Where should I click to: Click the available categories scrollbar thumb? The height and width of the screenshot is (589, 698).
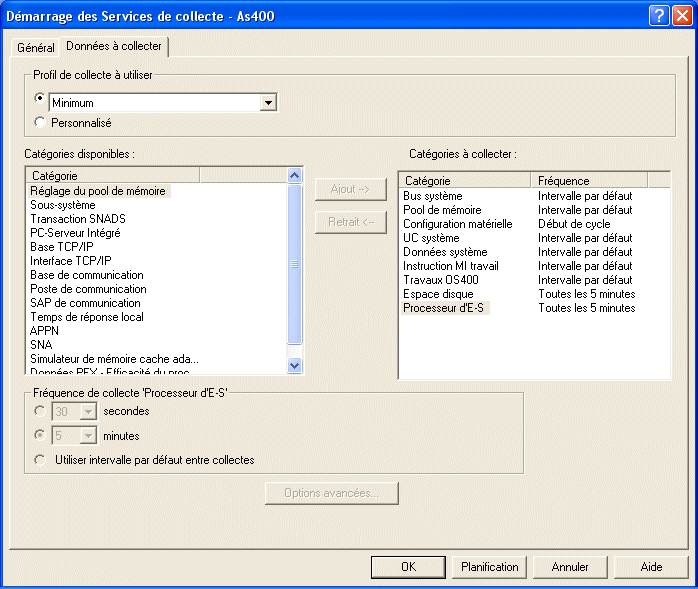(x=294, y=264)
